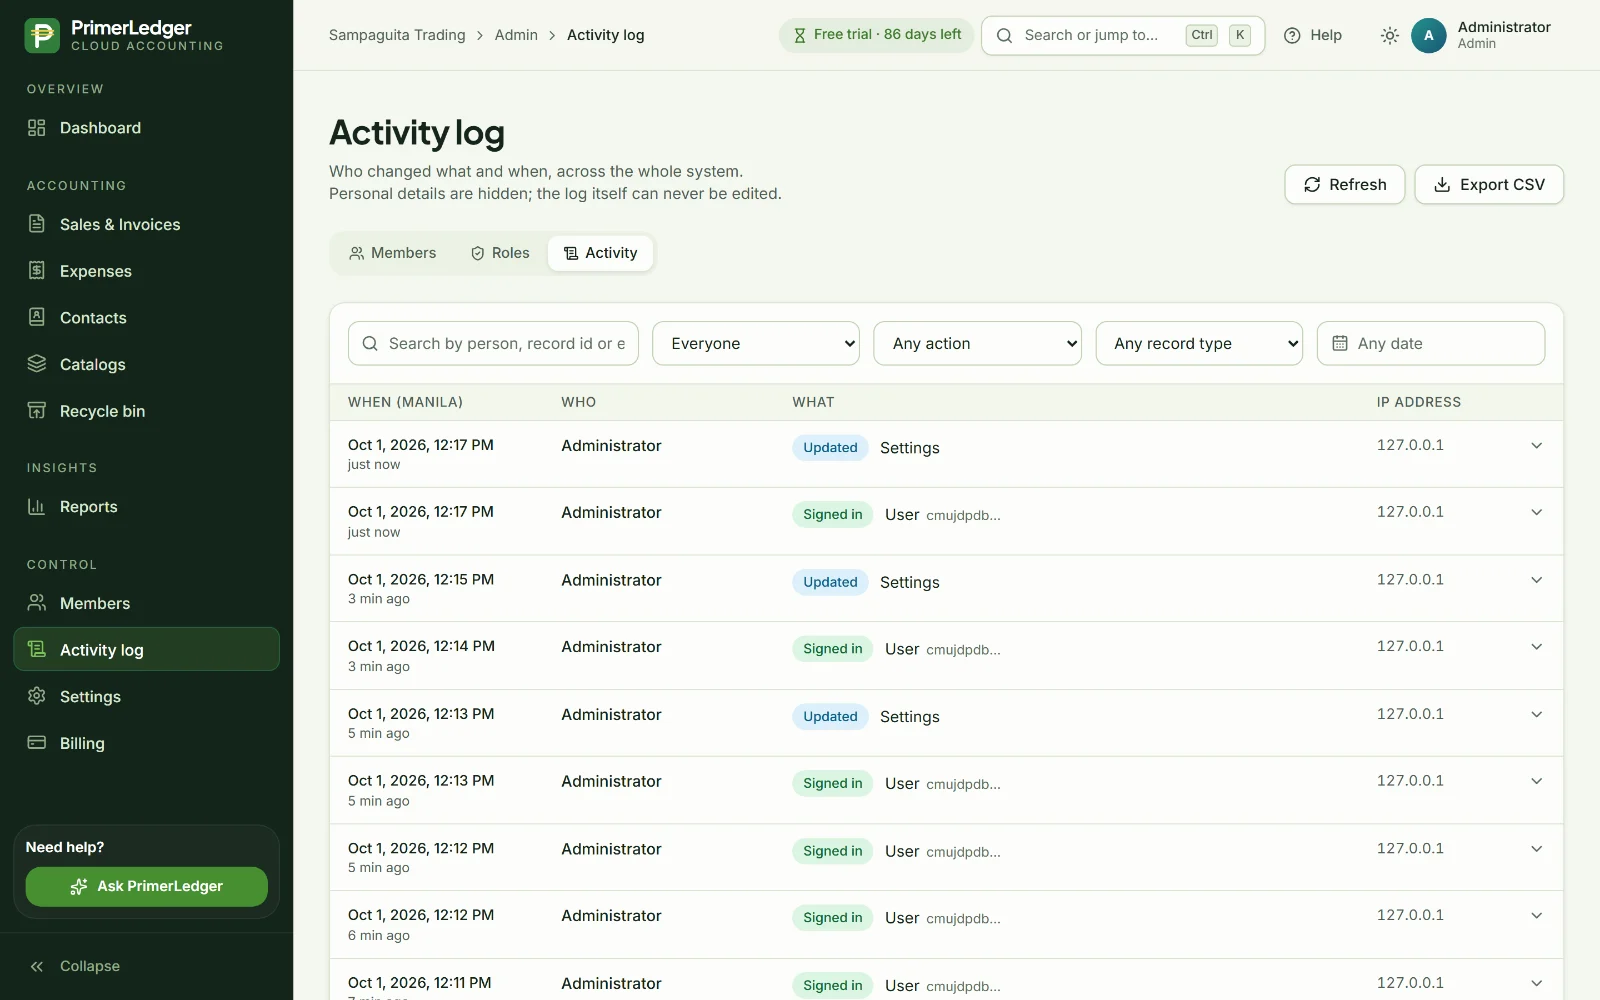The height and width of the screenshot is (1000, 1600).
Task: Open the Everyone person filter dropdown
Action: click(756, 343)
